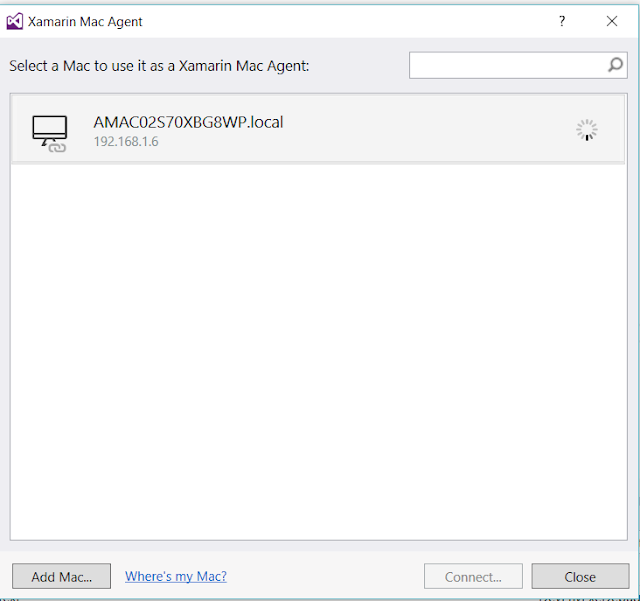Click the Add Mac... button

pos(62,577)
